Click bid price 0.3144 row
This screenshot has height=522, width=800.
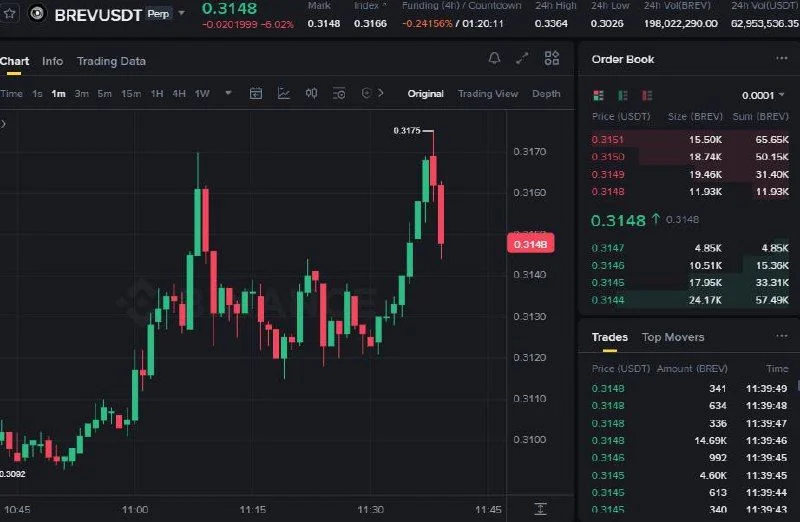click(x=690, y=300)
